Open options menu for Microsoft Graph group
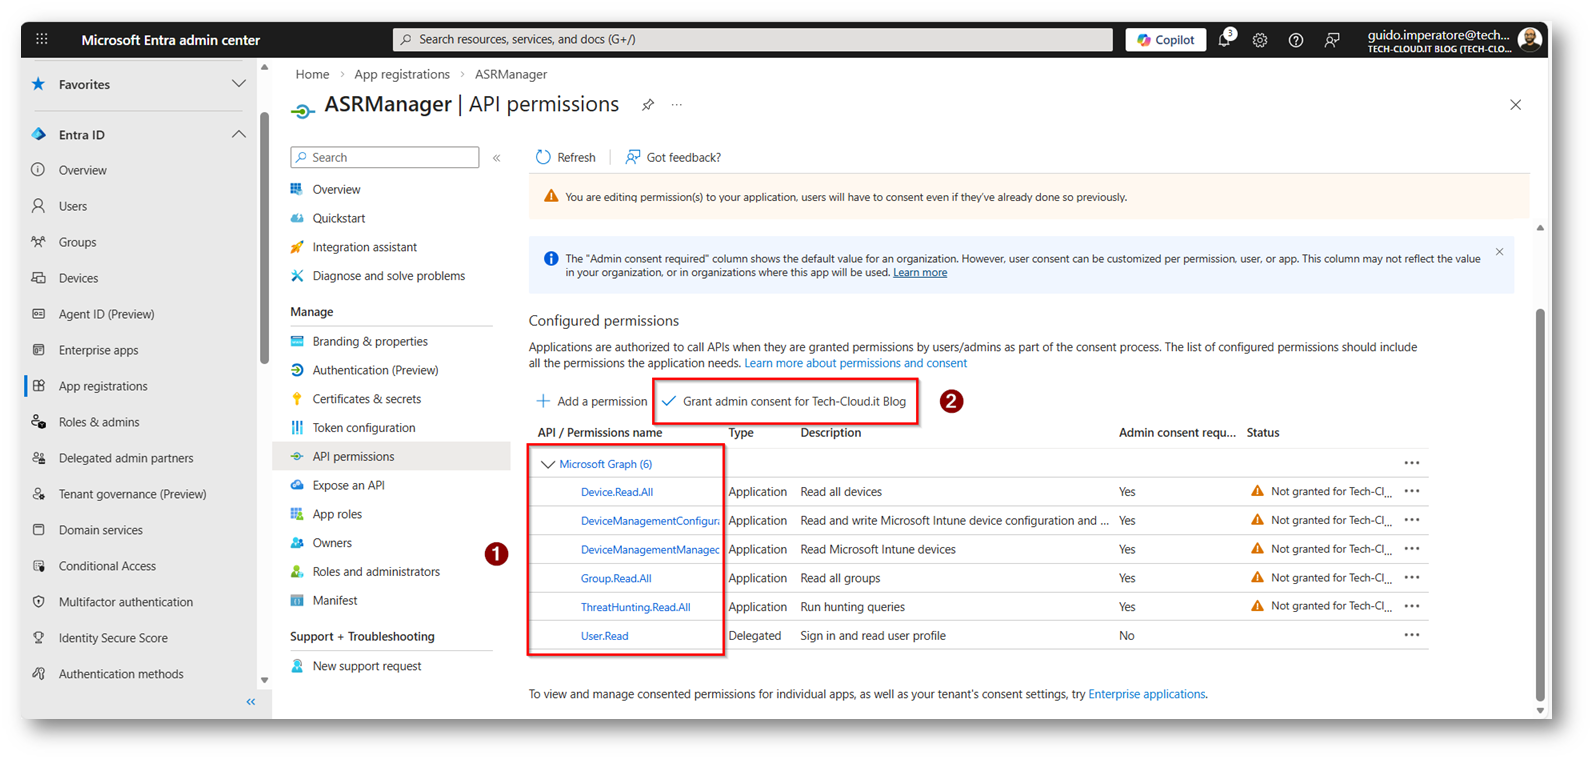 pos(1412,463)
